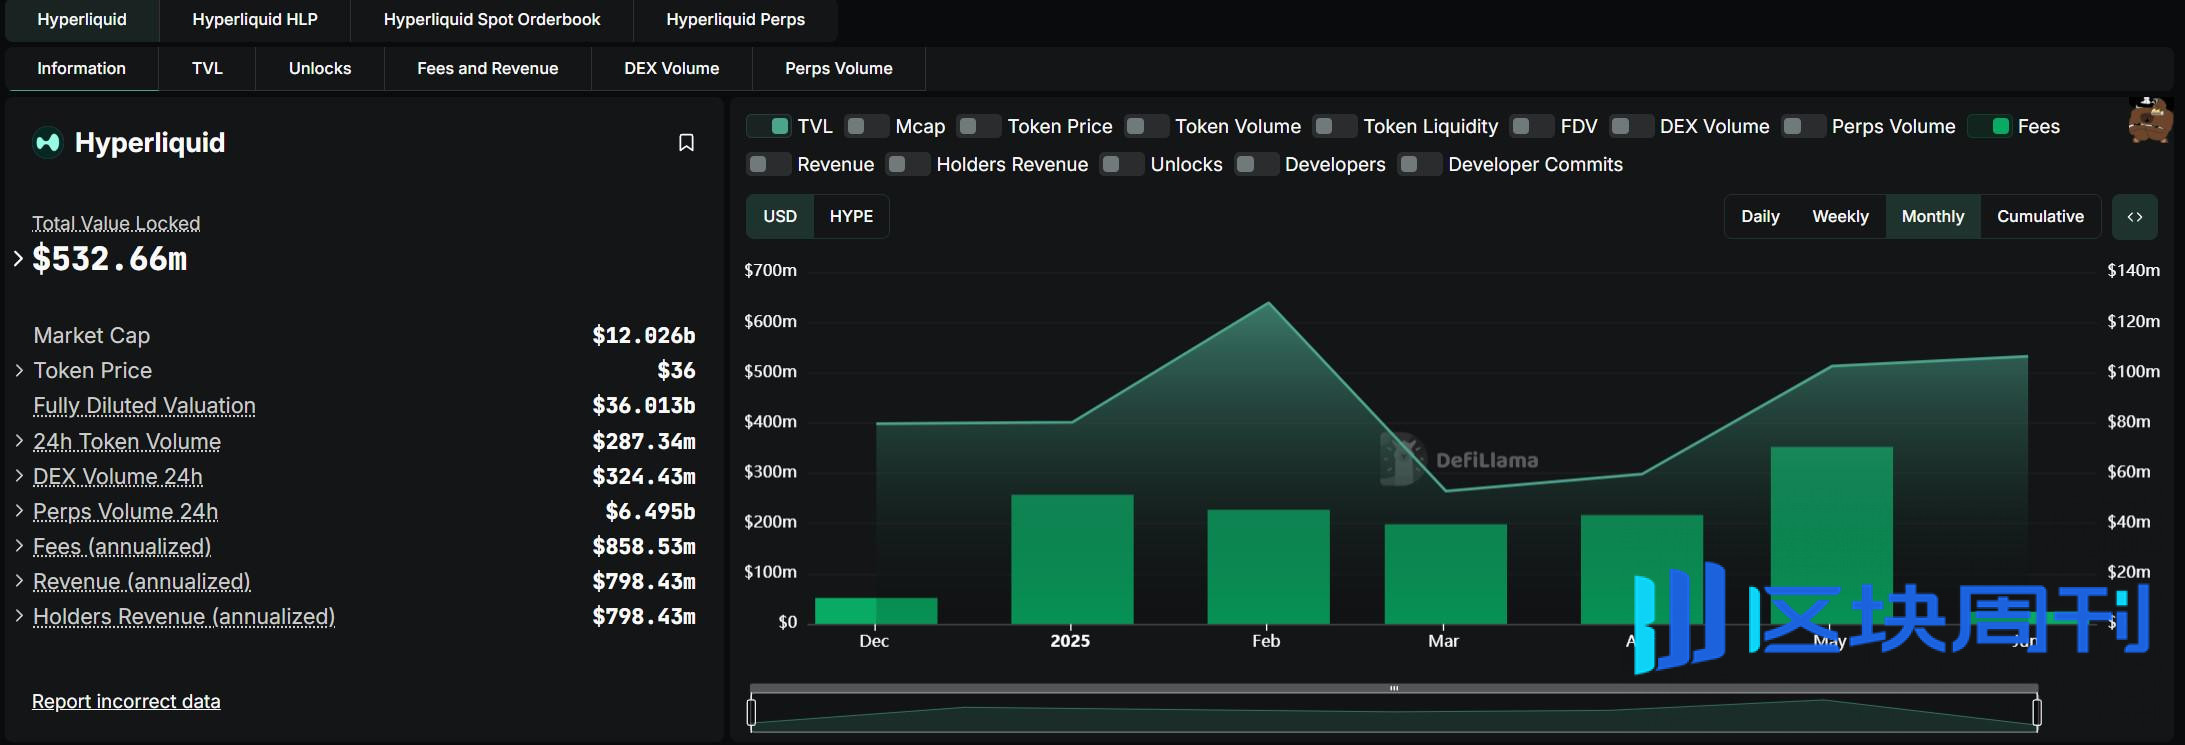Screen dimensions: 2185x745
Task: Open the Hyperliquid Spot Orderbook tab
Action: [492, 20]
